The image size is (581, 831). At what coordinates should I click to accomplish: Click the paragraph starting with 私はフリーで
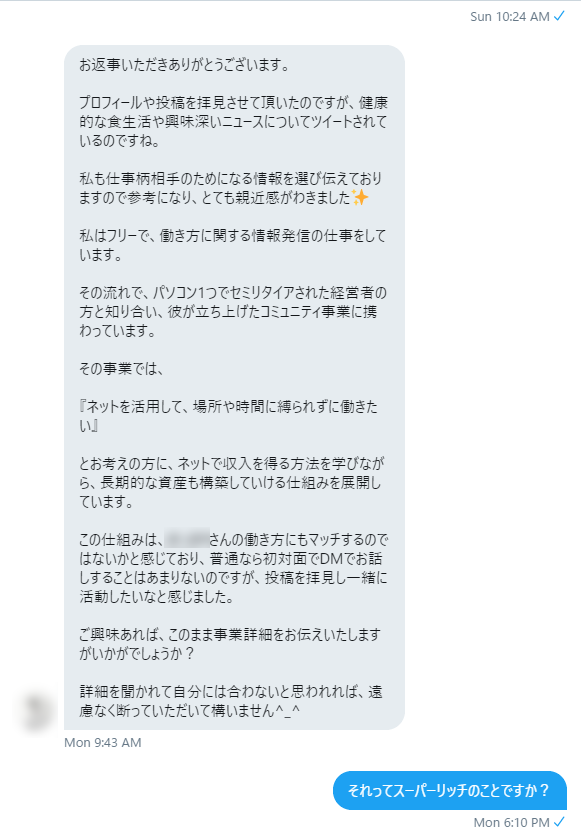click(233, 245)
